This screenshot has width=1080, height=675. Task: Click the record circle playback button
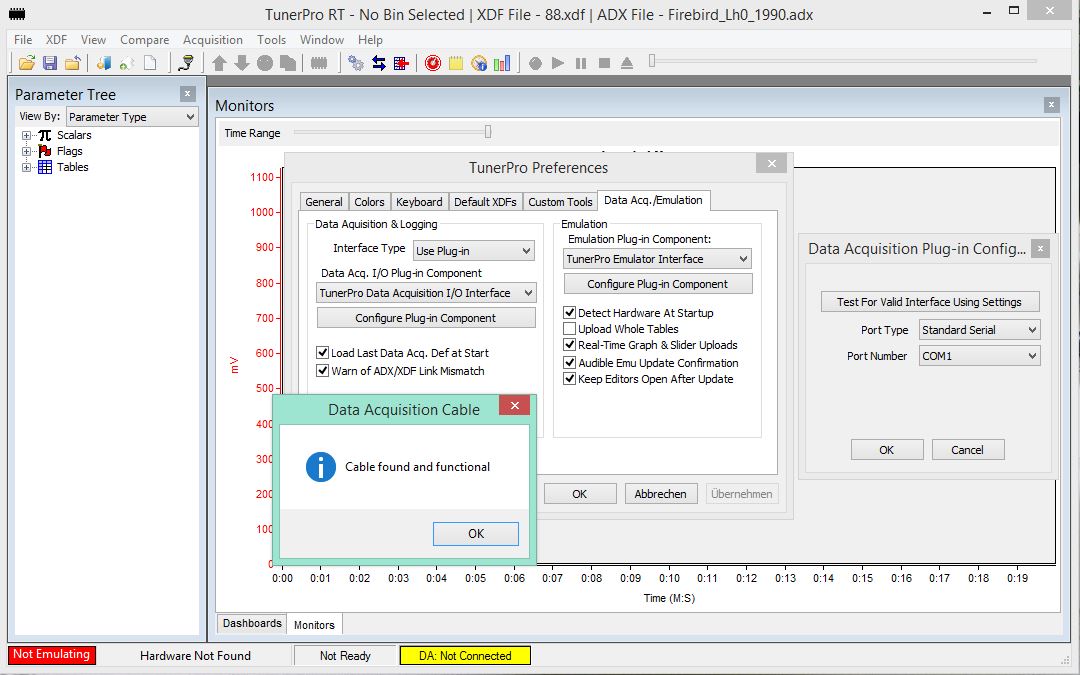click(535, 63)
